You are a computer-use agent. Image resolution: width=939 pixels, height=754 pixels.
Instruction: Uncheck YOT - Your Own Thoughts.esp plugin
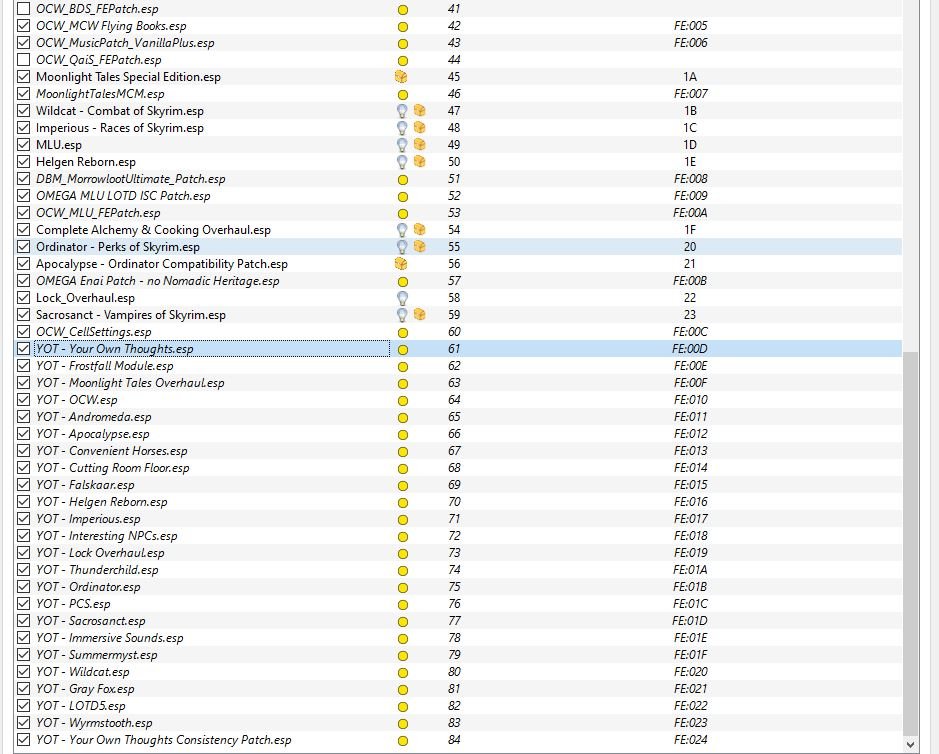[24, 349]
